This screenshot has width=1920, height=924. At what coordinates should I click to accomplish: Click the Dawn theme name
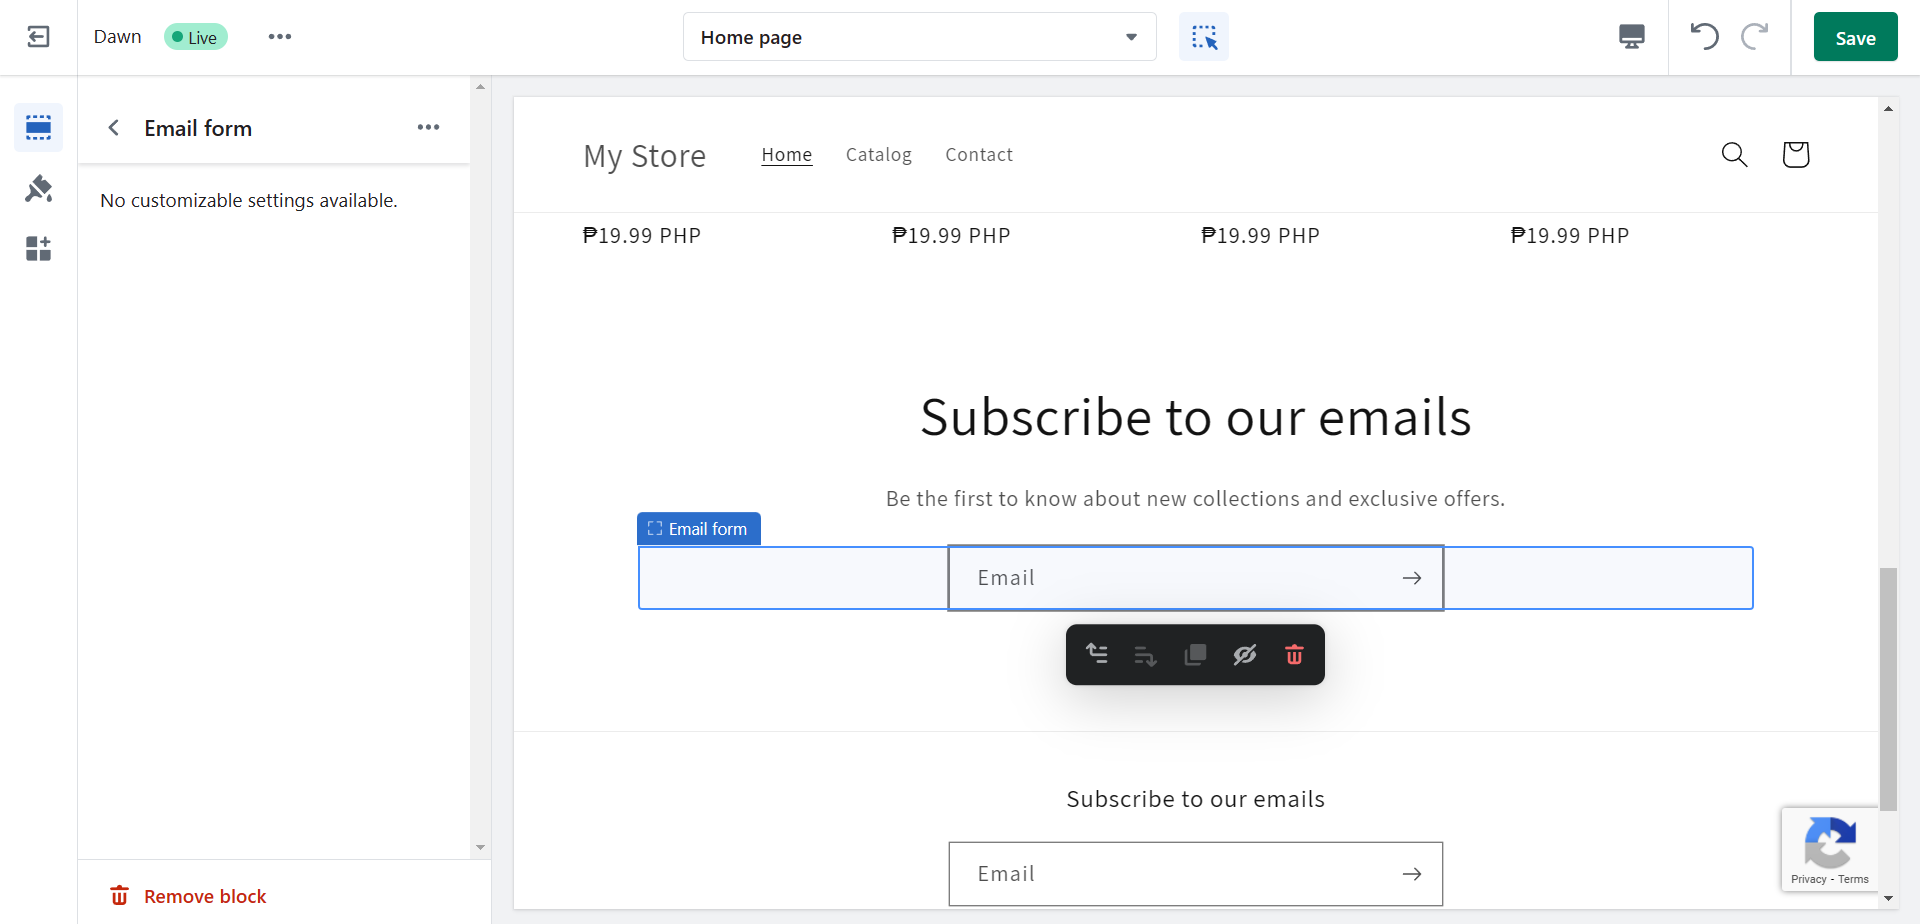118,37
